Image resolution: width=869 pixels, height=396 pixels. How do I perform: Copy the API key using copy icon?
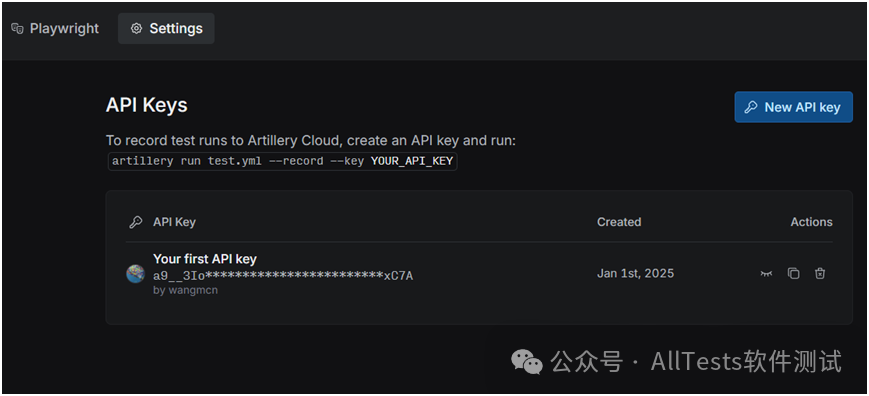pos(794,274)
